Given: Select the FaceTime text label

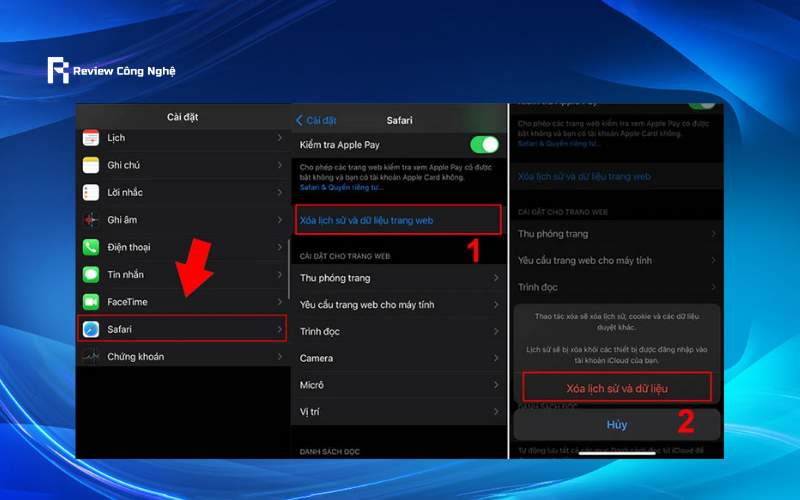Looking at the screenshot, I should [x=128, y=302].
